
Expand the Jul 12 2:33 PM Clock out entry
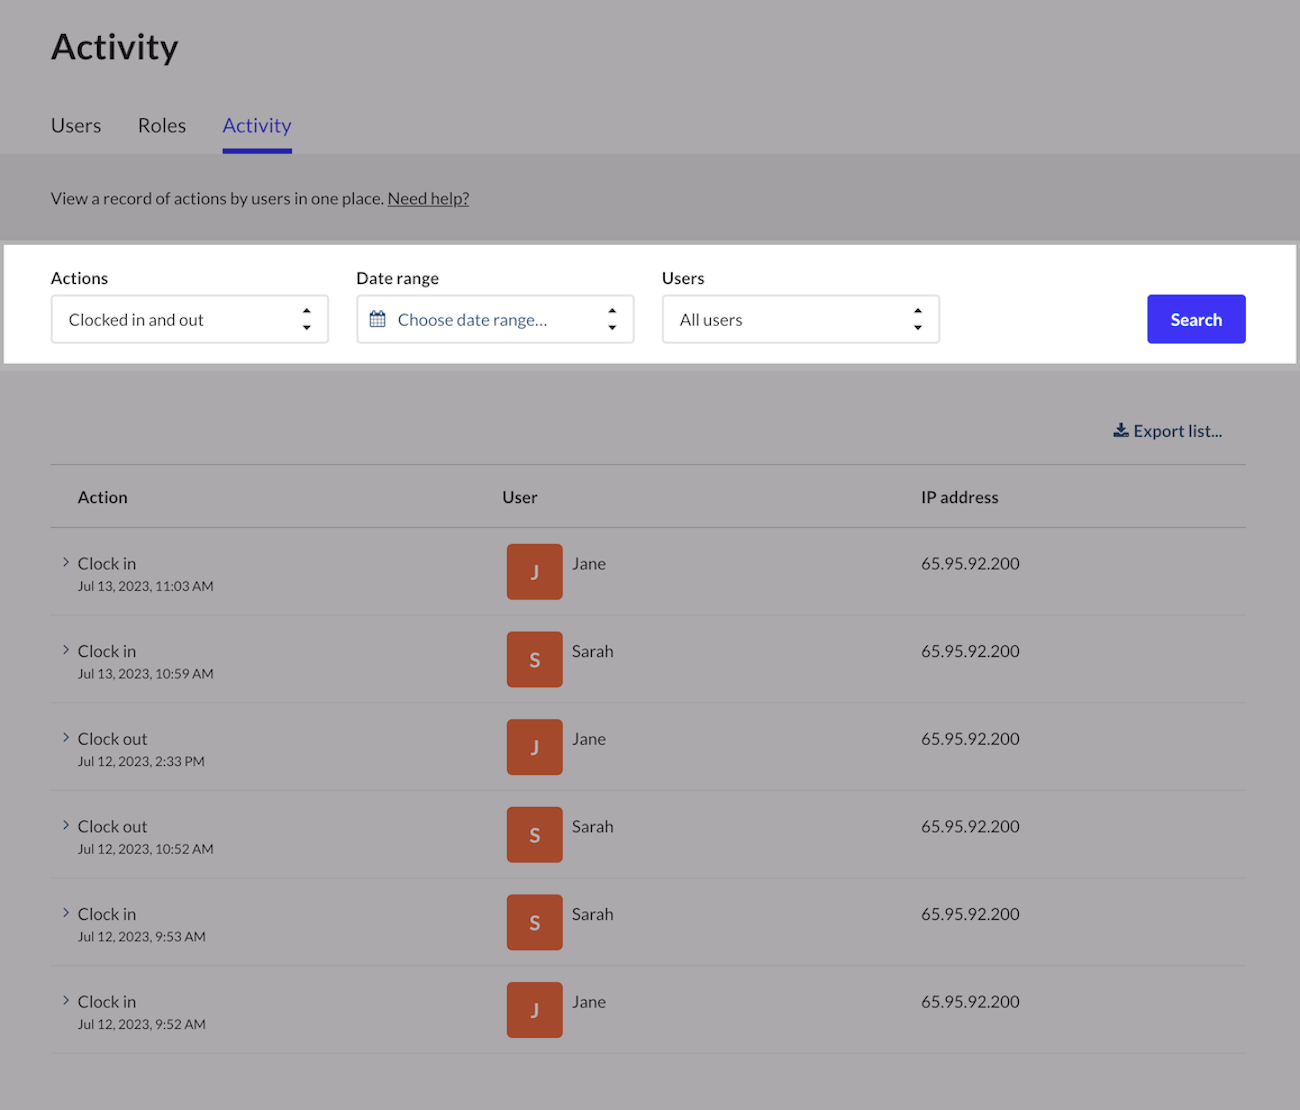[x=66, y=738]
